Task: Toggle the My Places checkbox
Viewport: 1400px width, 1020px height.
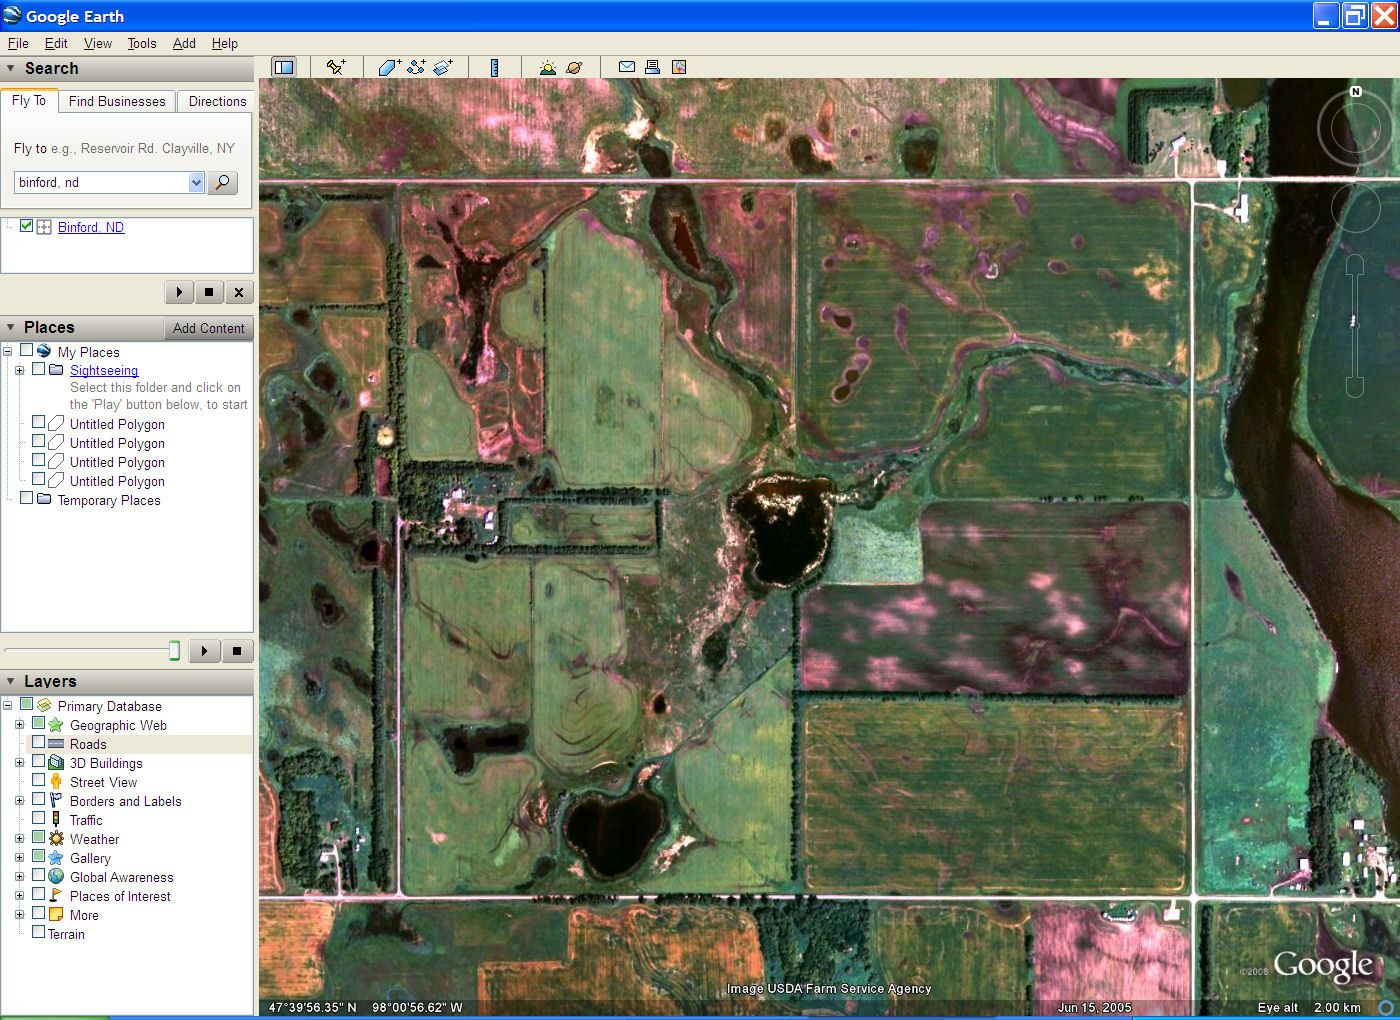Action: pos(26,350)
